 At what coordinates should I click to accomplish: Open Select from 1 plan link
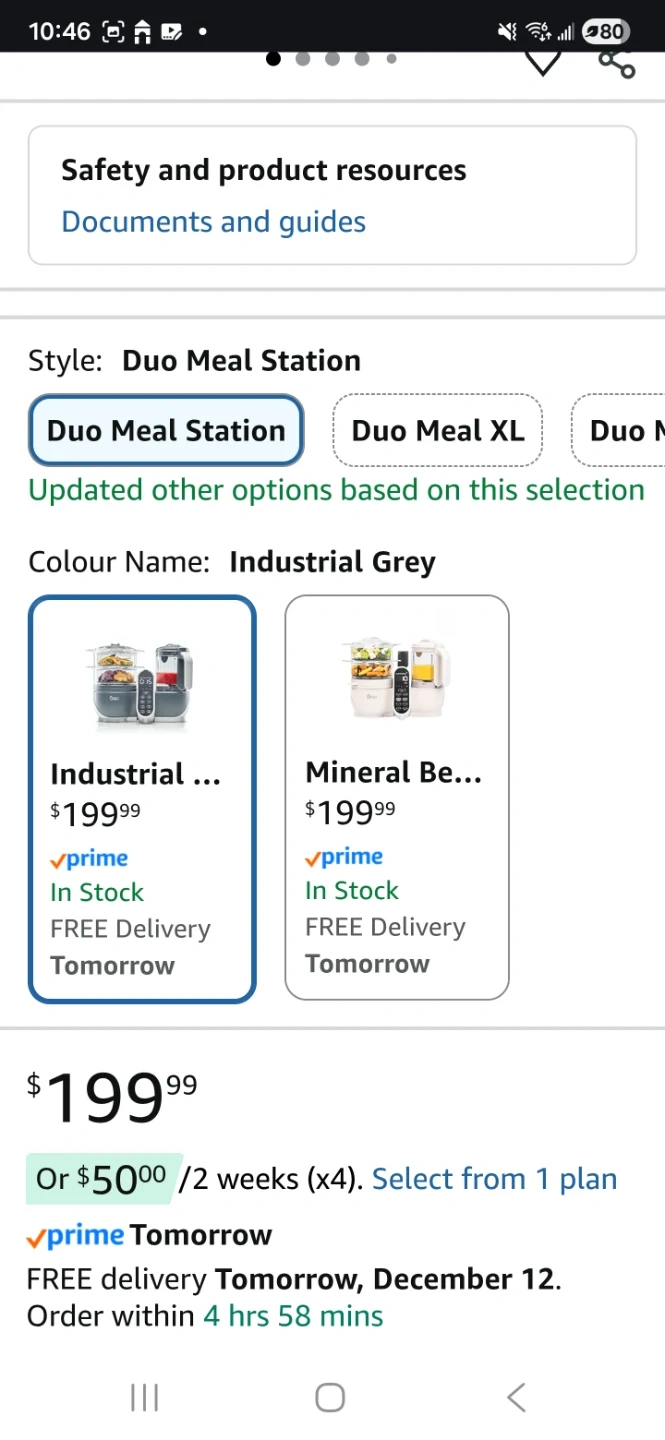point(494,1179)
